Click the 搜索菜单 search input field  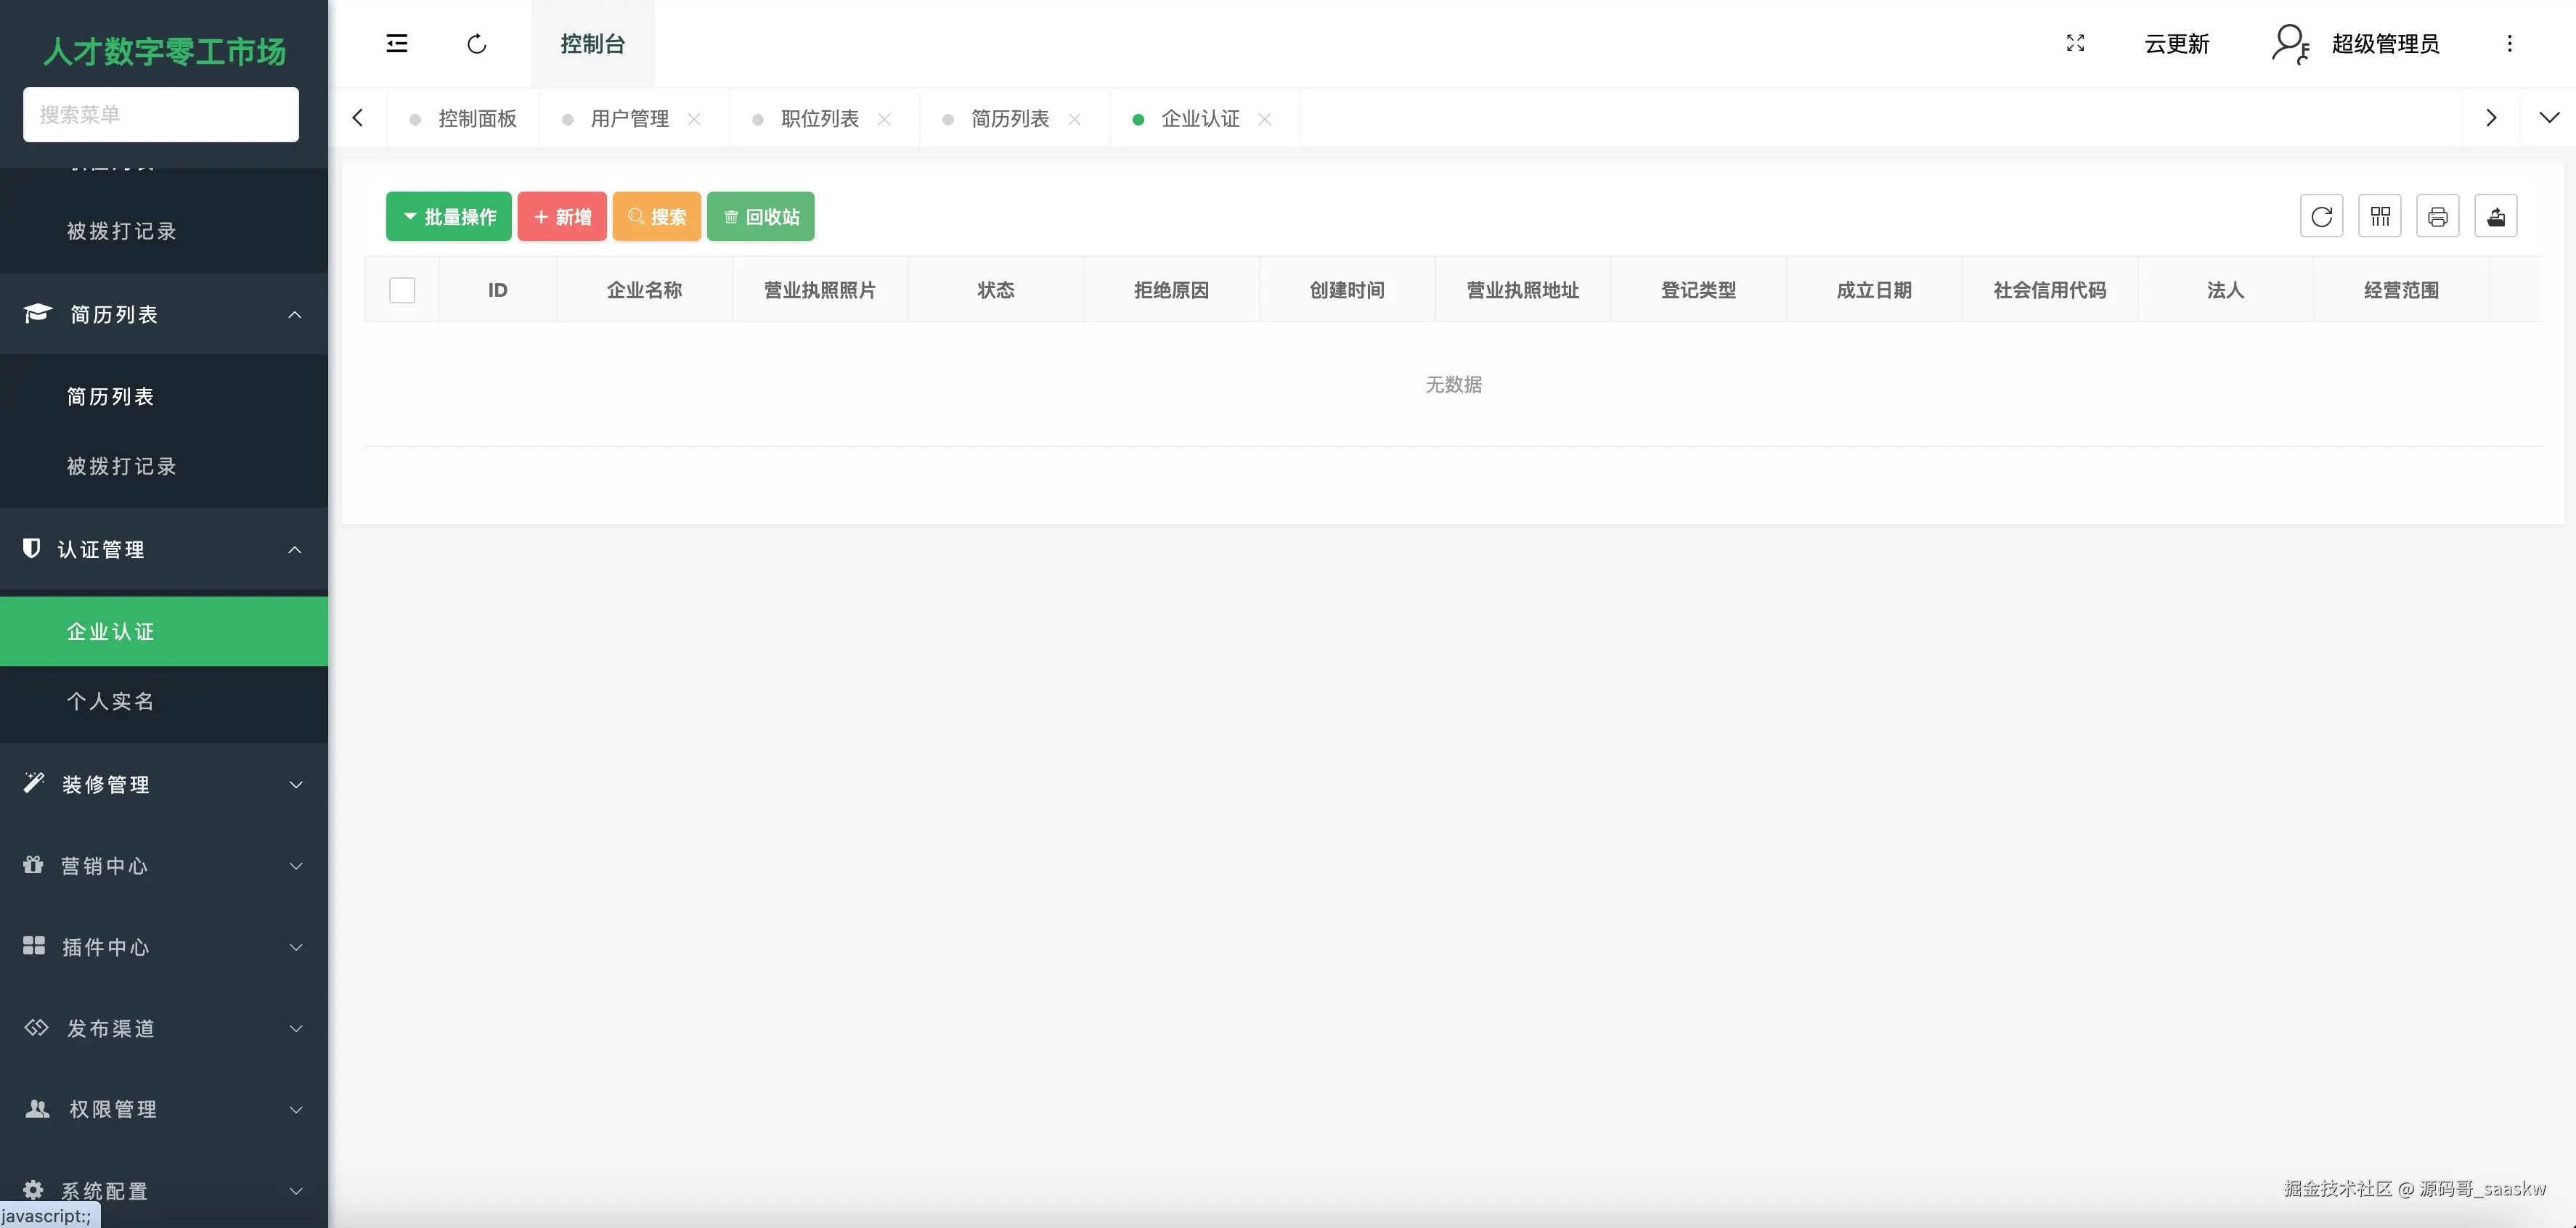tap(161, 114)
